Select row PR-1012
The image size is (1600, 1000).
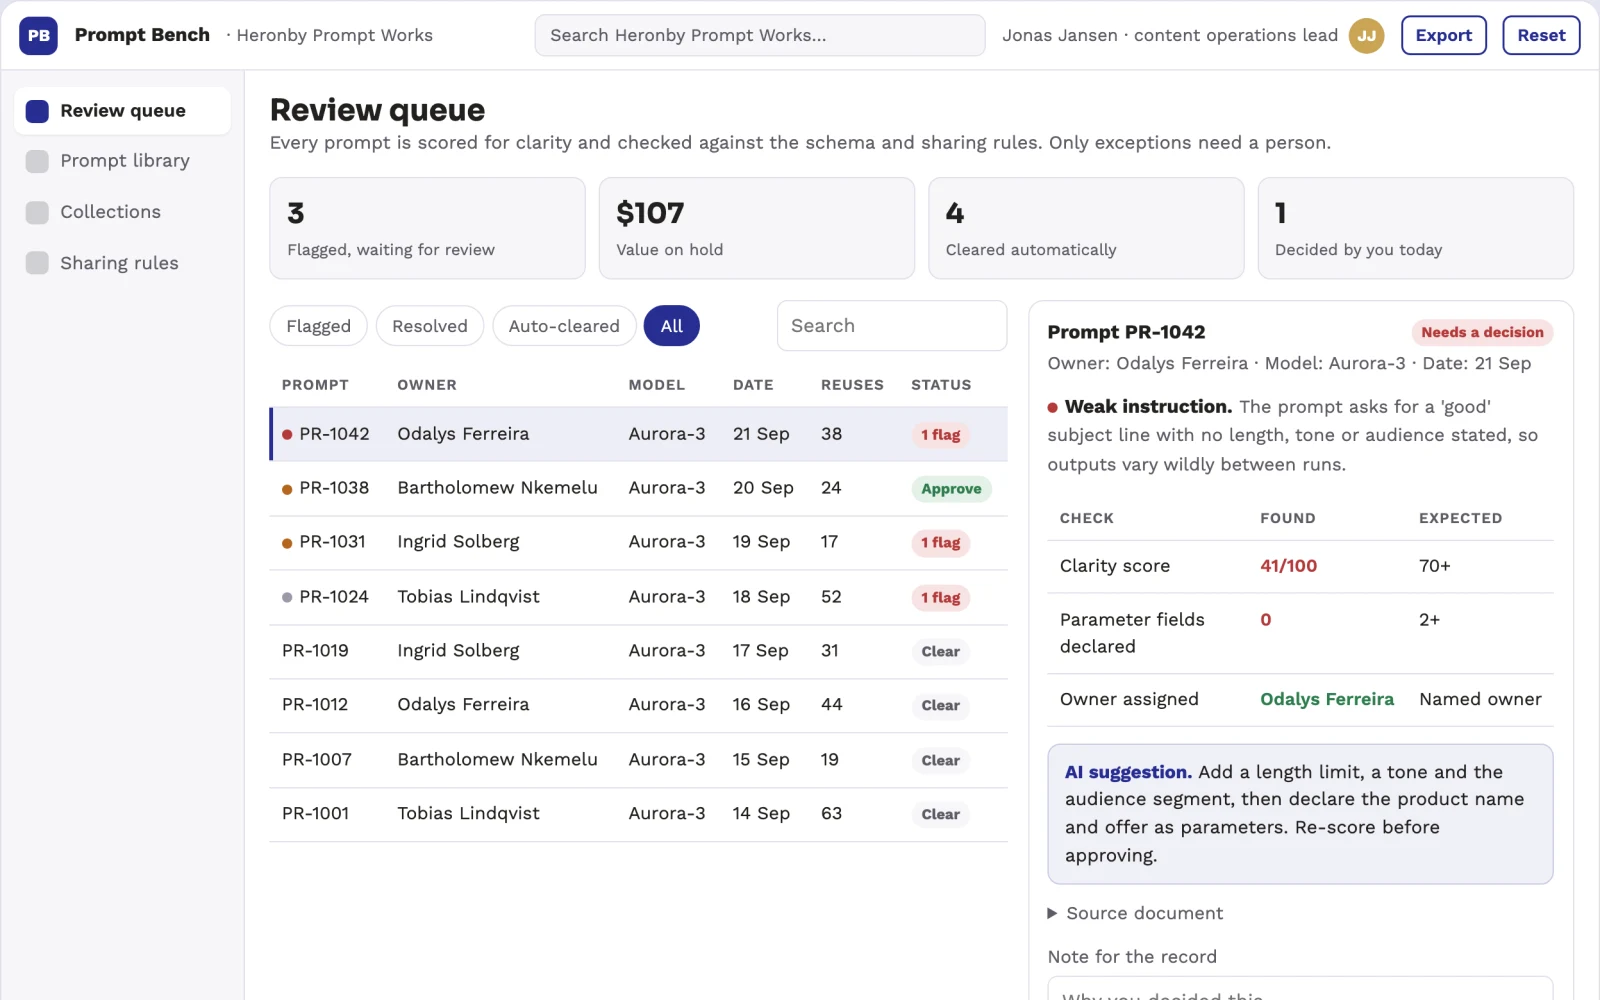(638, 705)
